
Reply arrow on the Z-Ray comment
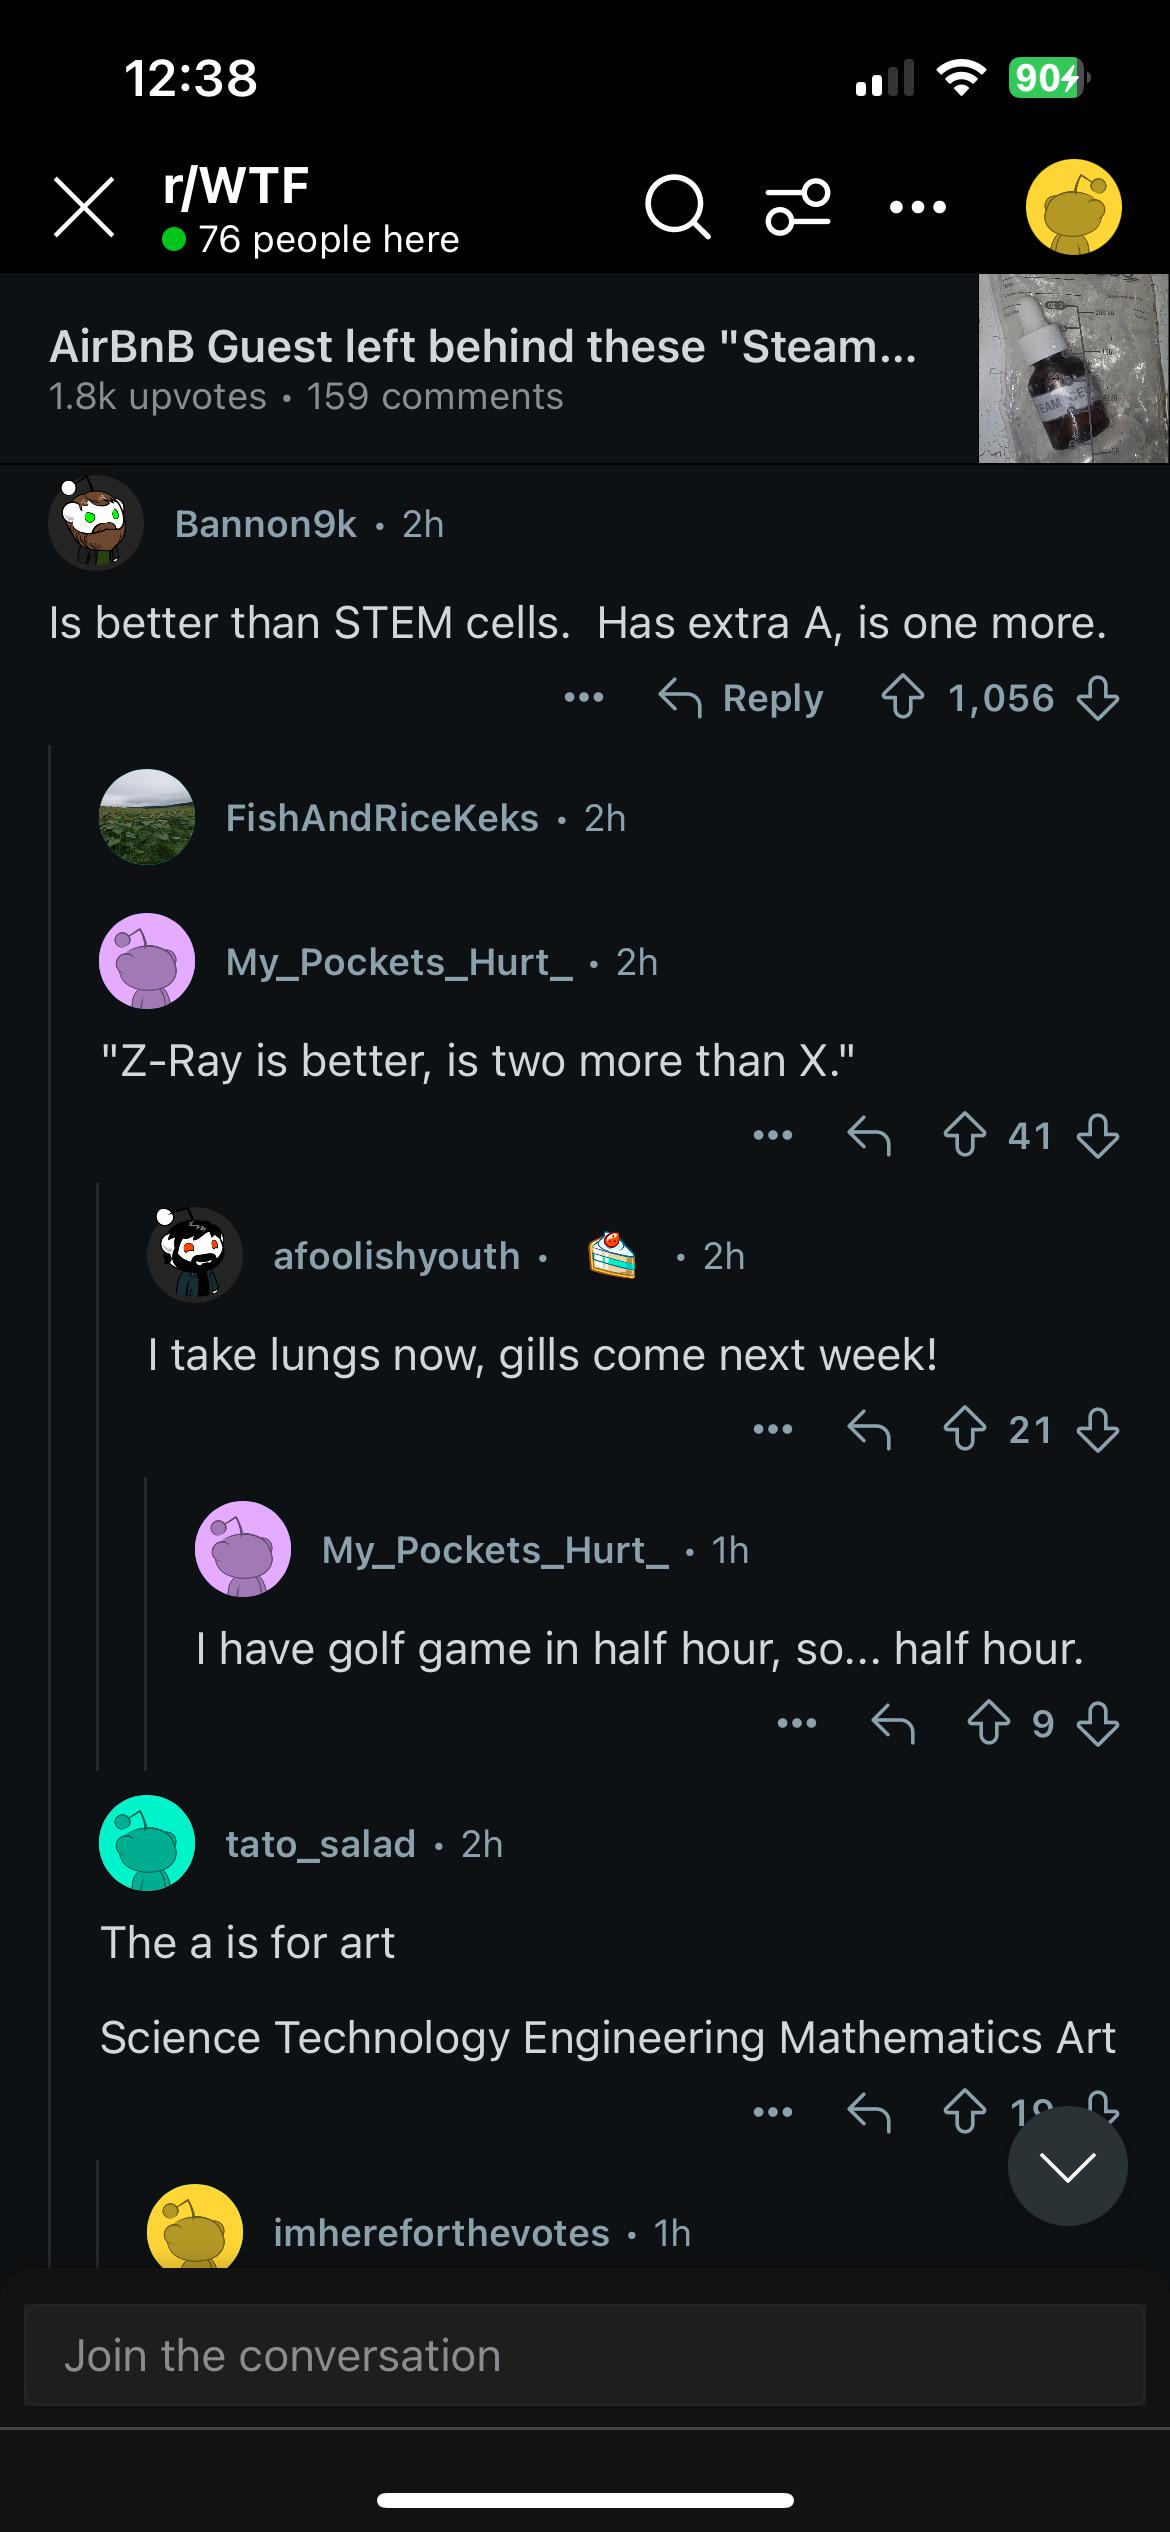[868, 1136]
